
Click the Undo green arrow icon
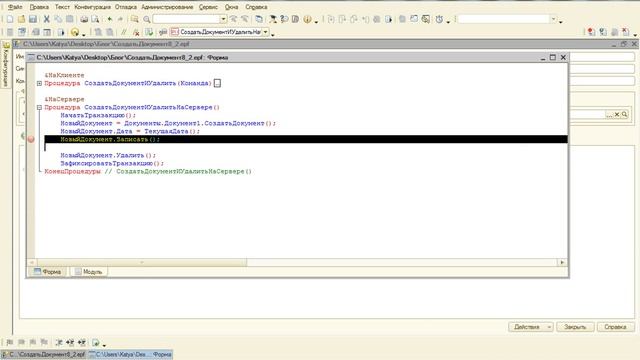[x=109, y=19]
